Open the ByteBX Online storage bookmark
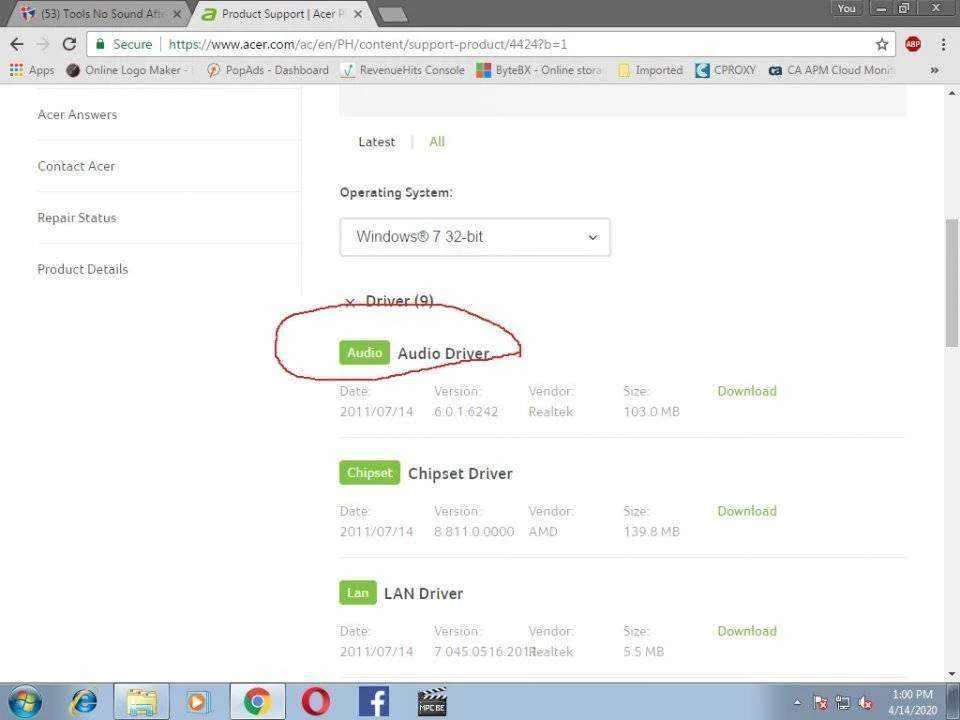 [540, 70]
